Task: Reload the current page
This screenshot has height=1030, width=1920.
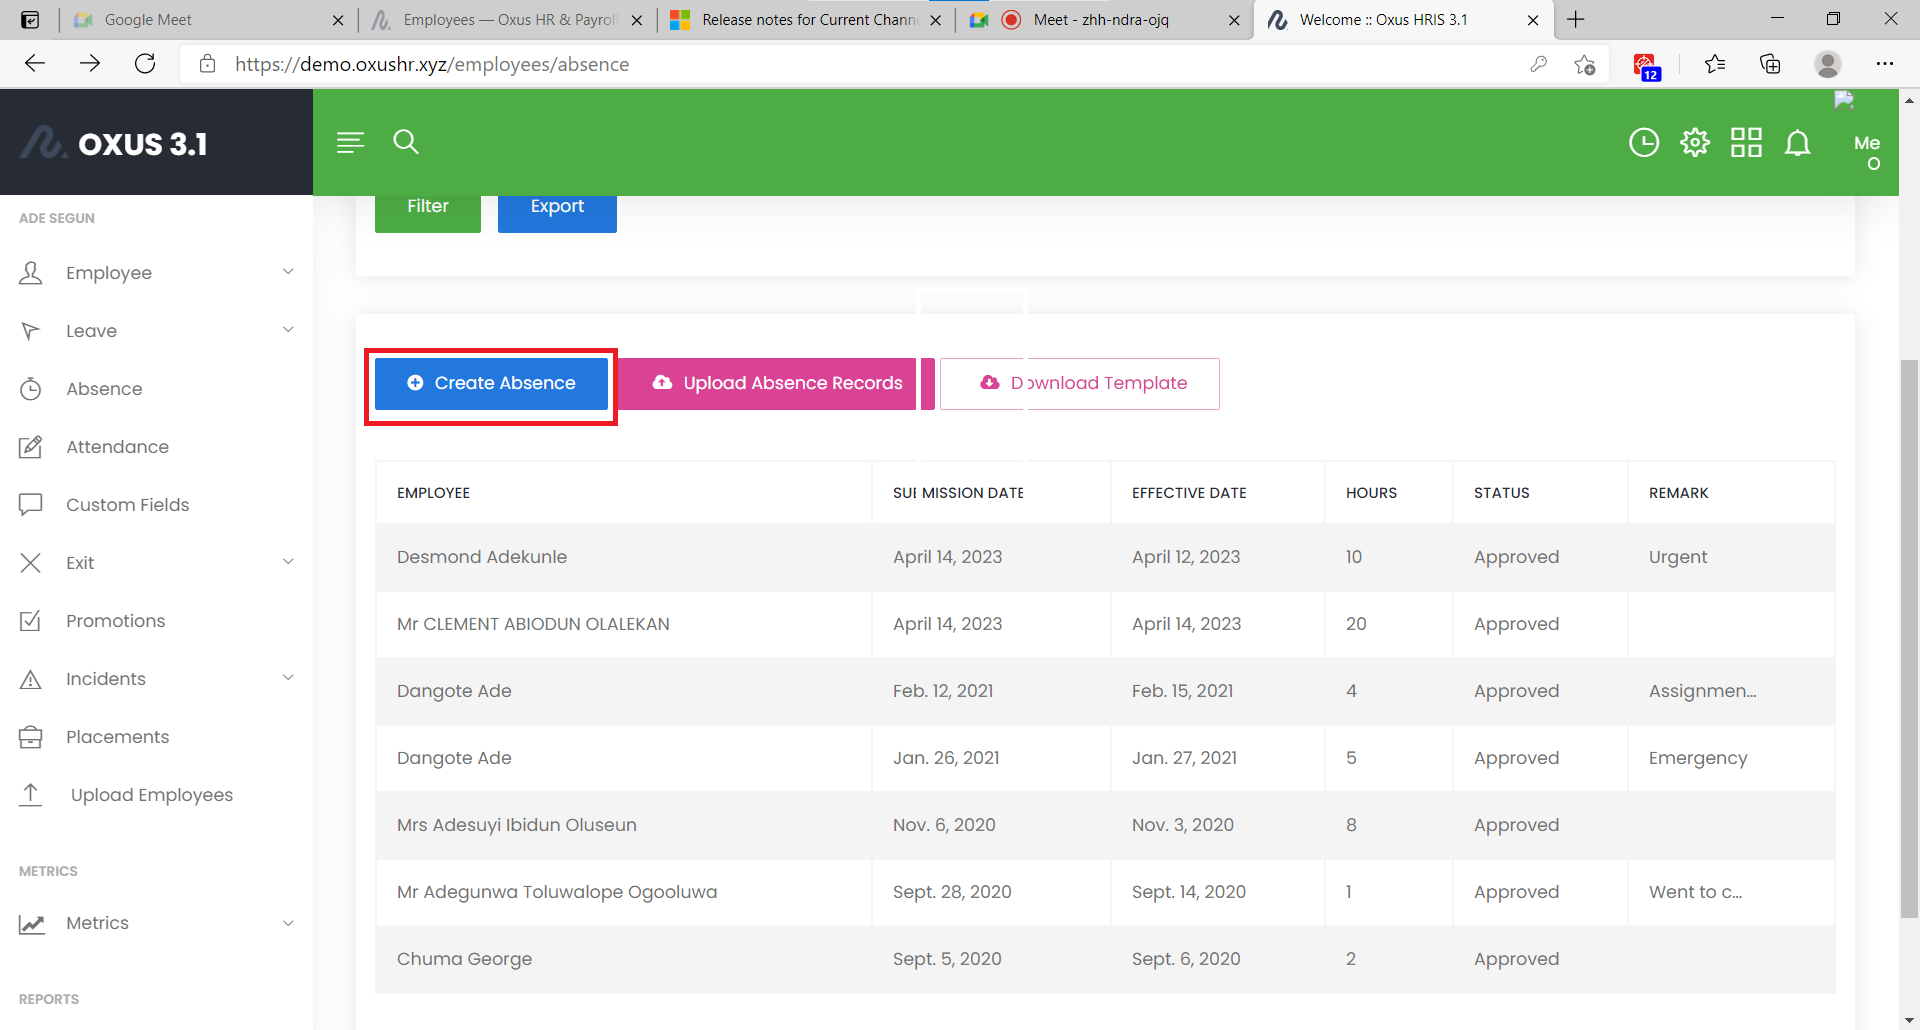Action: [145, 64]
